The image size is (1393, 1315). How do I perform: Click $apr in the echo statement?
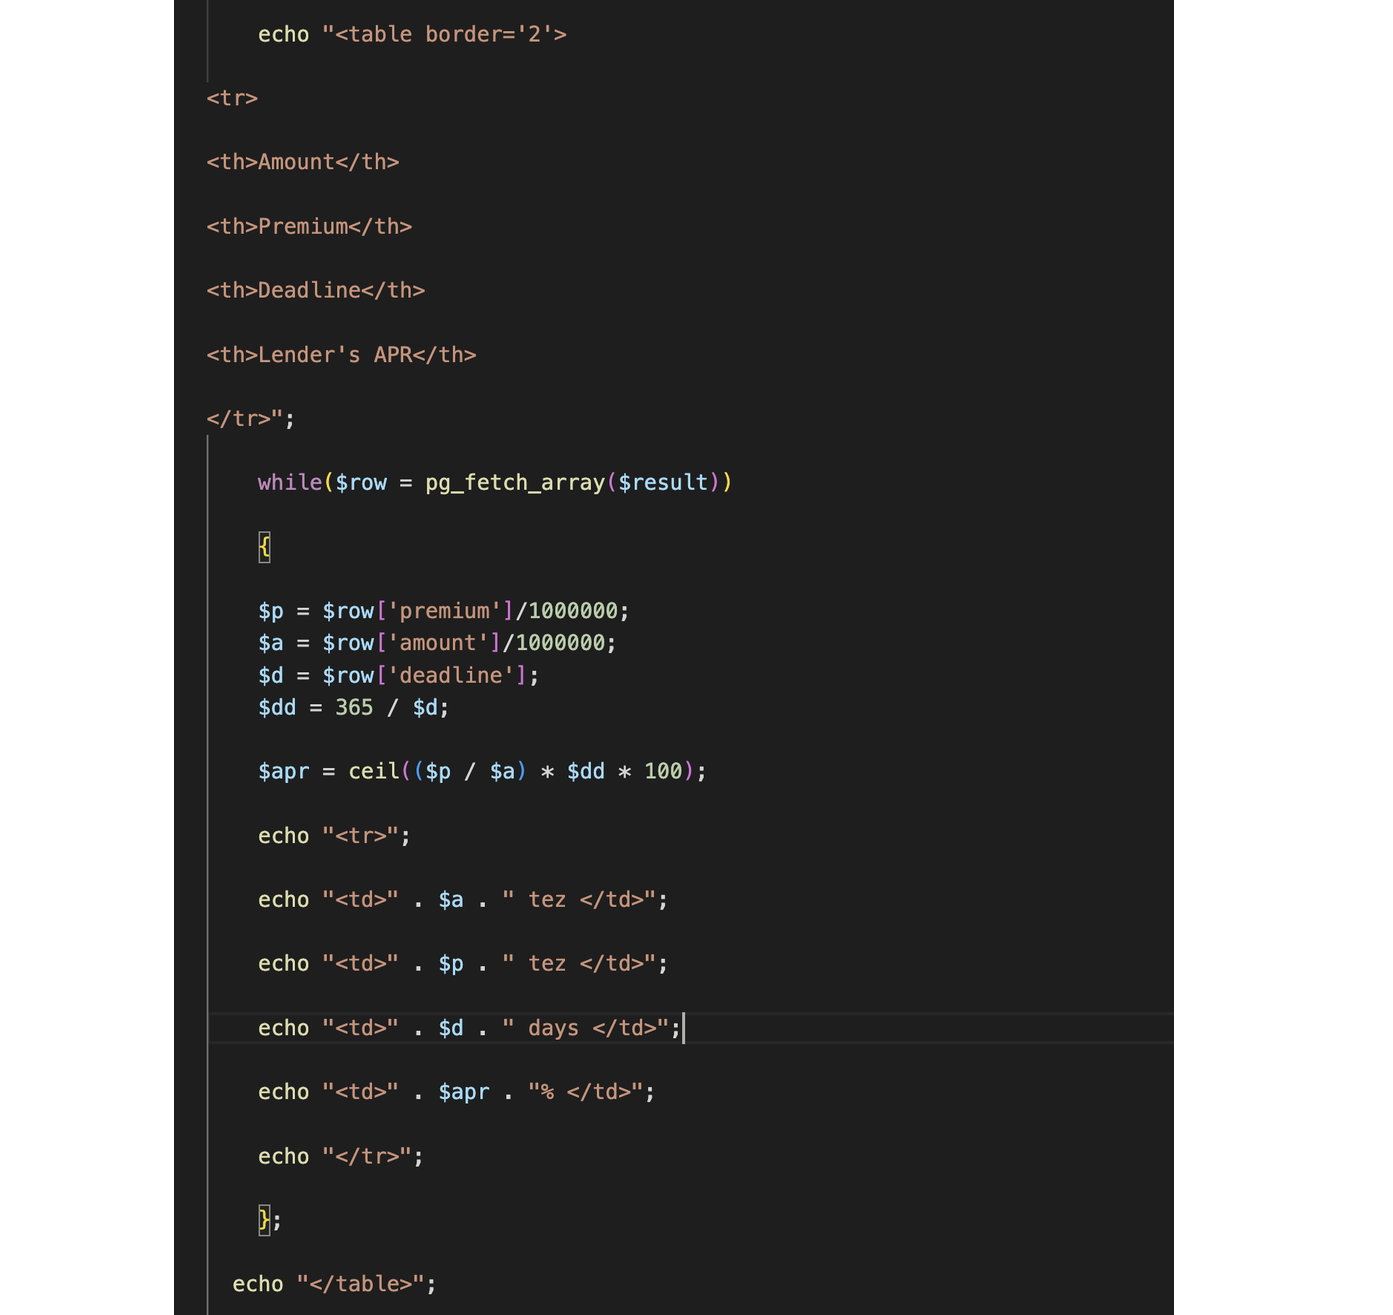click(x=464, y=1092)
